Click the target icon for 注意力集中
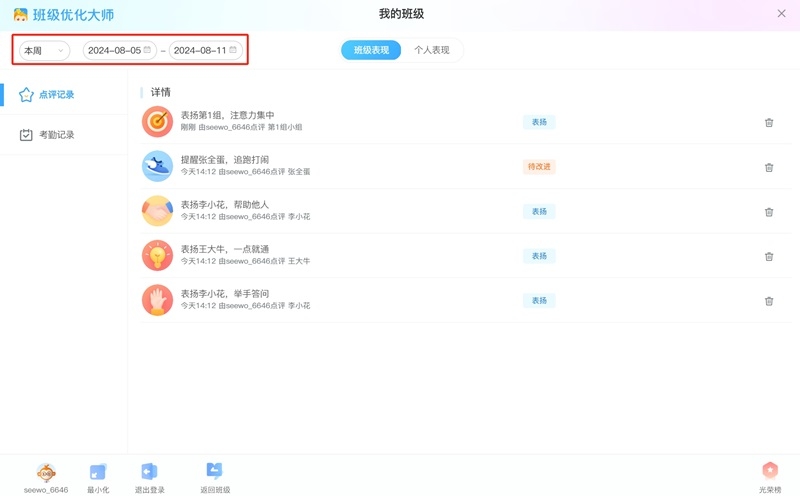 pos(157,121)
